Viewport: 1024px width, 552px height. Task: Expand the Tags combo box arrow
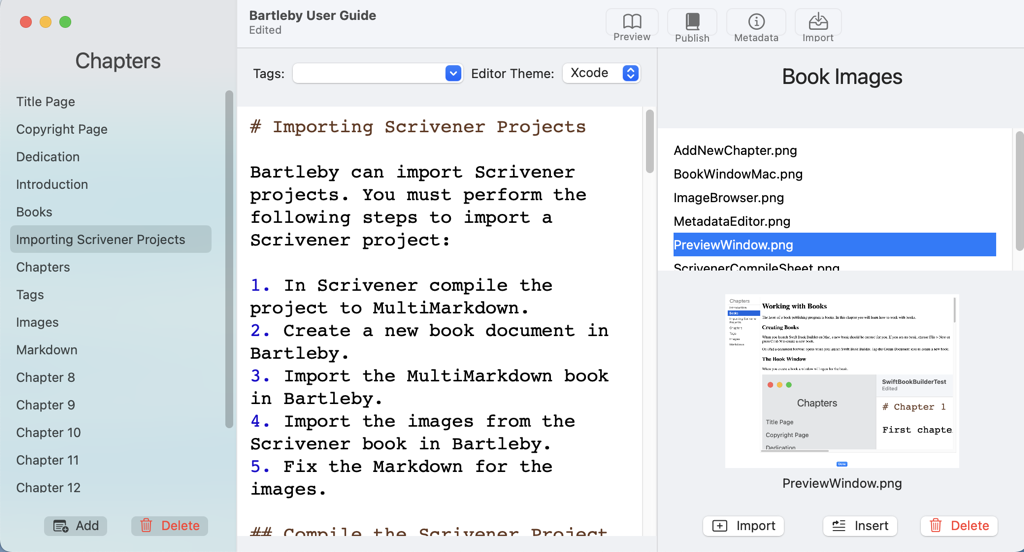point(453,73)
